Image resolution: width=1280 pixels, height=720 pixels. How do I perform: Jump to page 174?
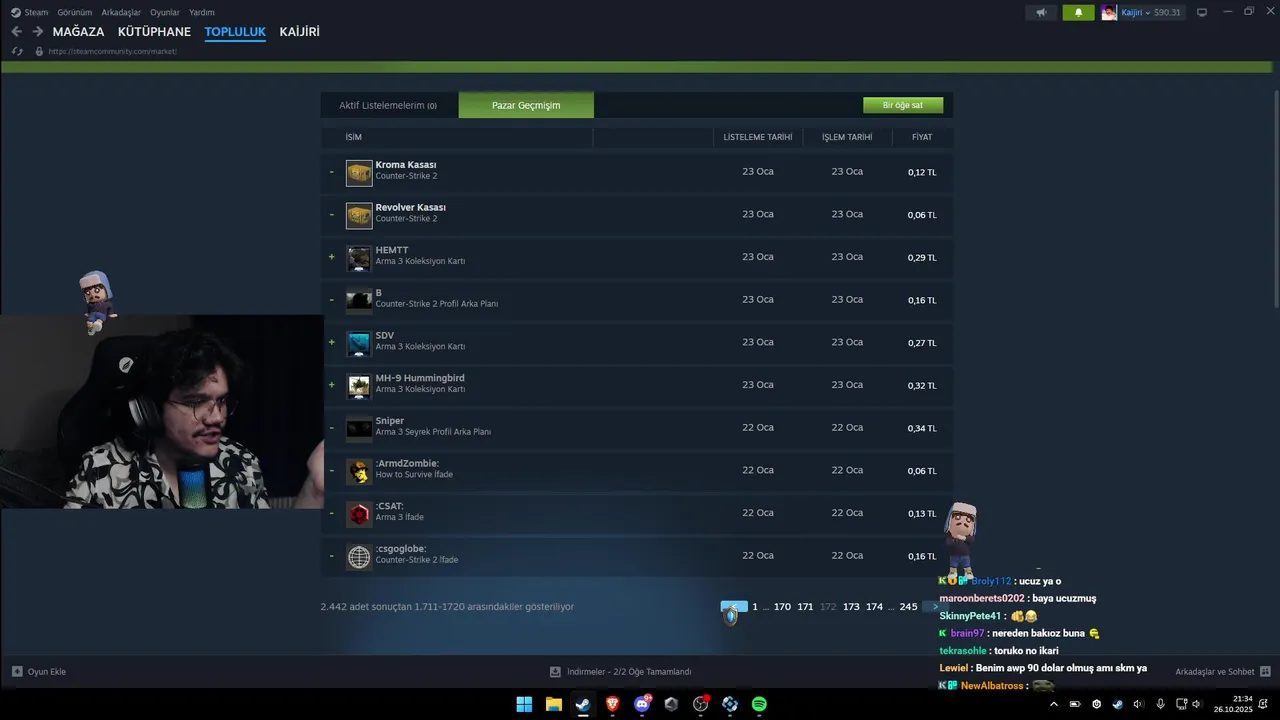point(874,607)
